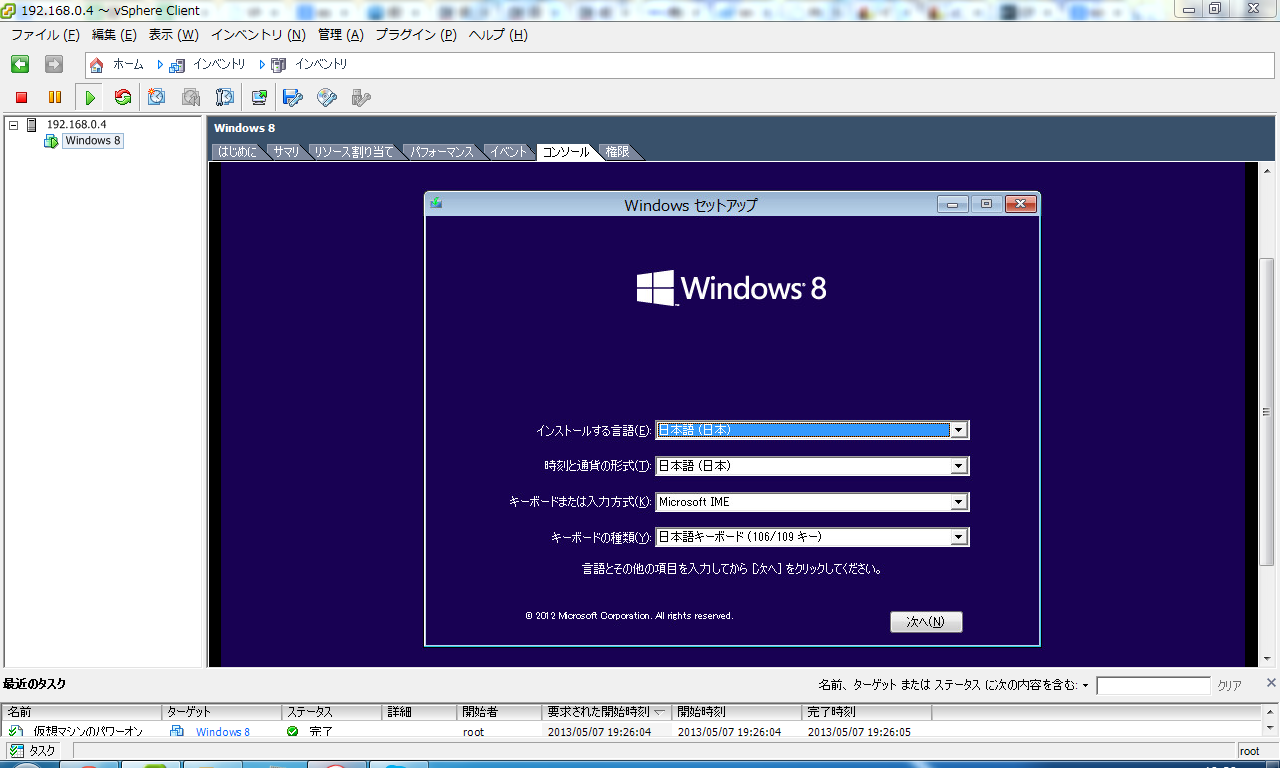The width and height of the screenshot is (1280, 768).
Task: Click the タスク button in the status bar
Action: pos(33,751)
